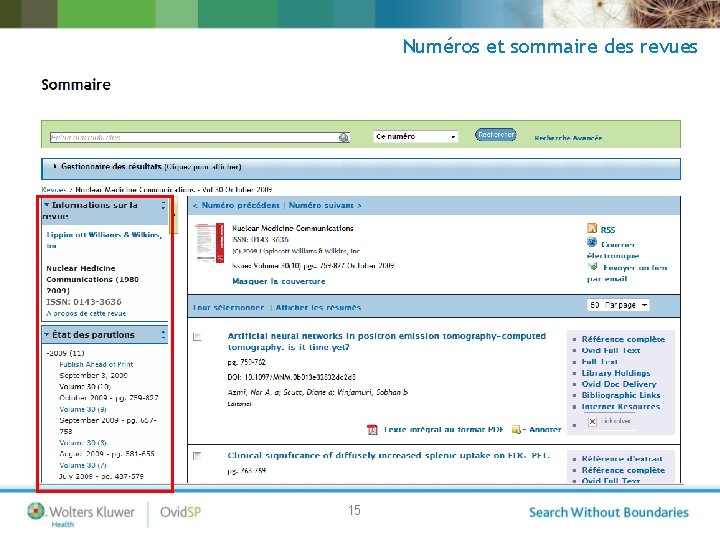Open 'Référence complète' of second article

(623, 470)
